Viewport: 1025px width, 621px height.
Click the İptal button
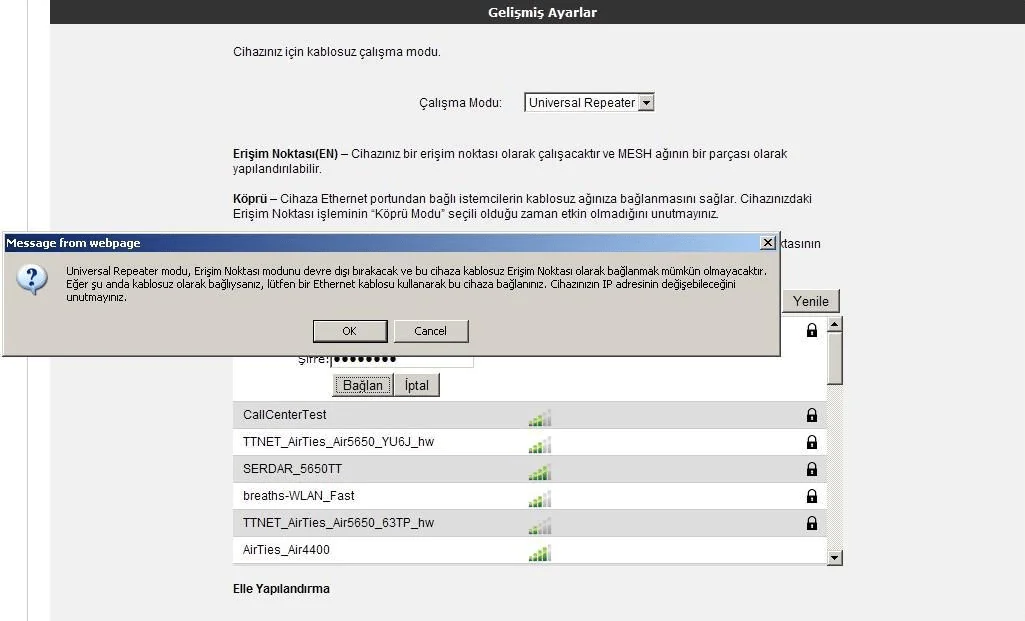[x=416, y=385]
